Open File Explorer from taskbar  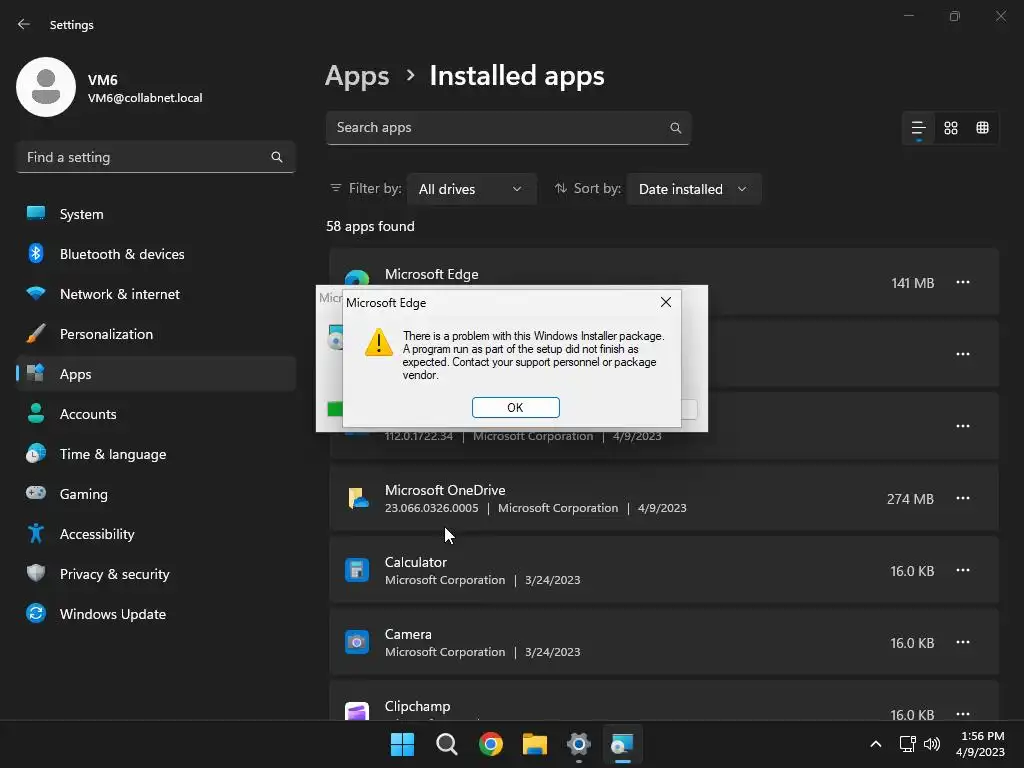tap(535, 744)
